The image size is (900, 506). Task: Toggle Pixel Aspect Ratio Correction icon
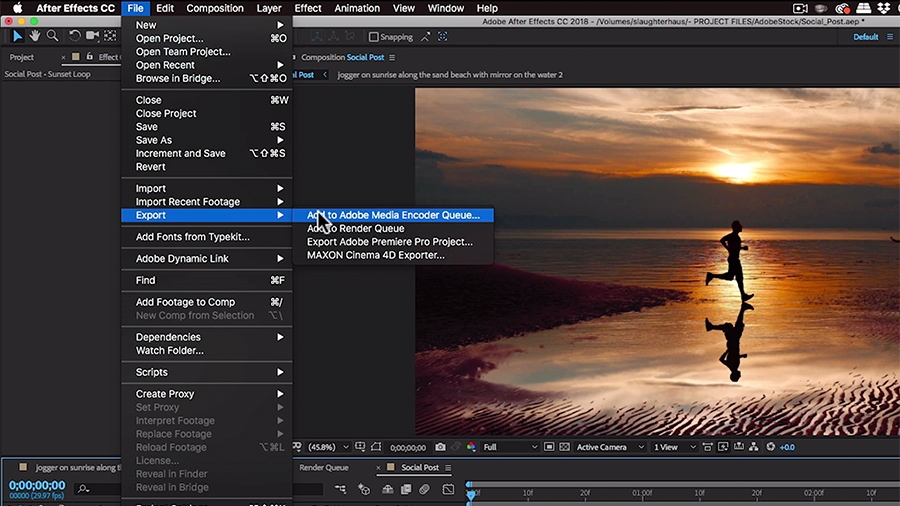[x=707, y=447]
